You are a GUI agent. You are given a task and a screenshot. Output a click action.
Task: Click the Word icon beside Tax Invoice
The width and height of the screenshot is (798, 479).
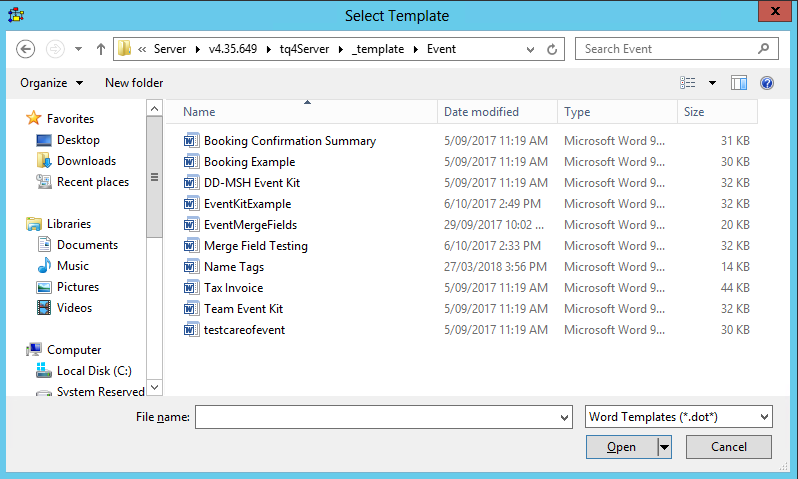point(192,288)
